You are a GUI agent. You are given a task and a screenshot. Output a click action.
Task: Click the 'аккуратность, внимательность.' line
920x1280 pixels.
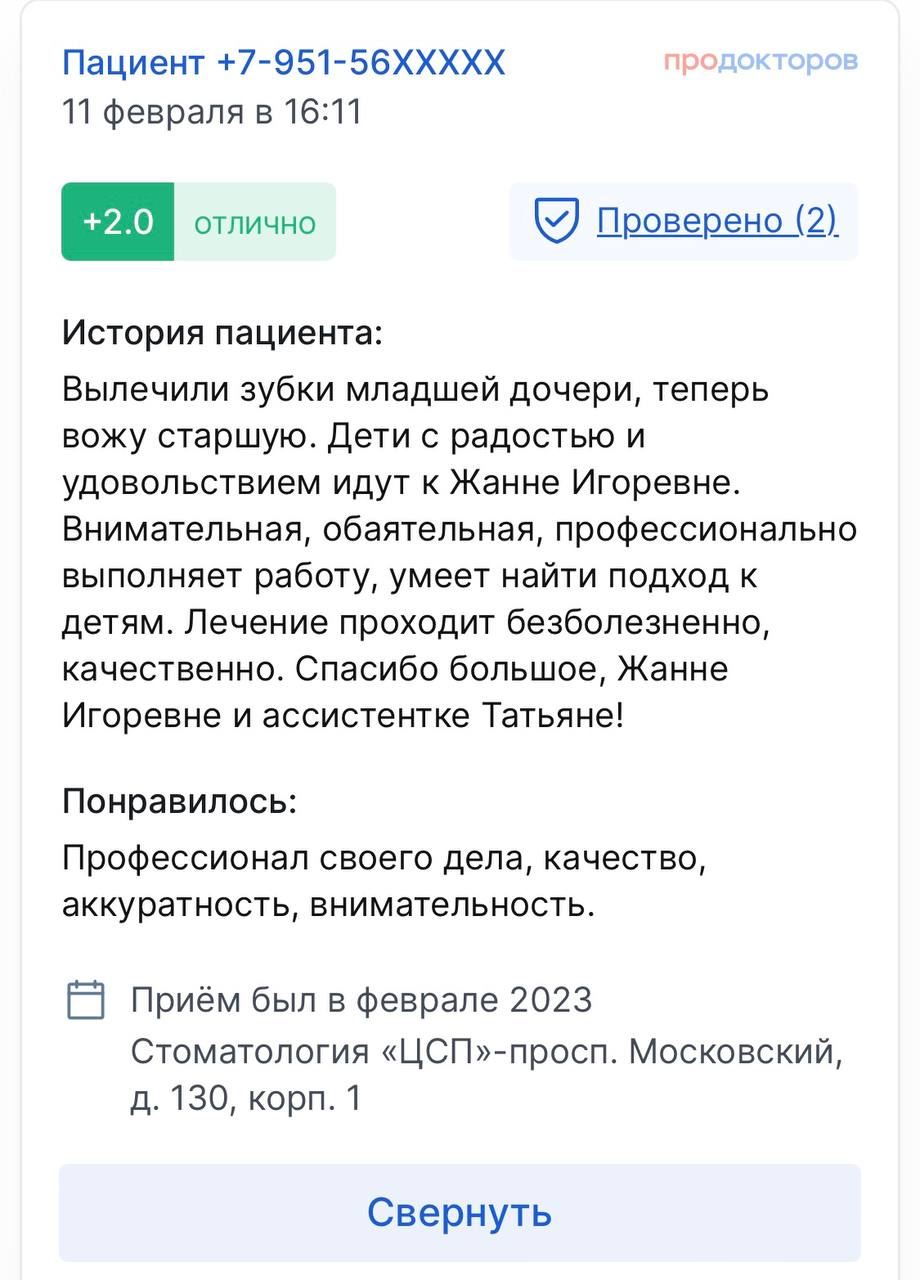coord(328,906)
